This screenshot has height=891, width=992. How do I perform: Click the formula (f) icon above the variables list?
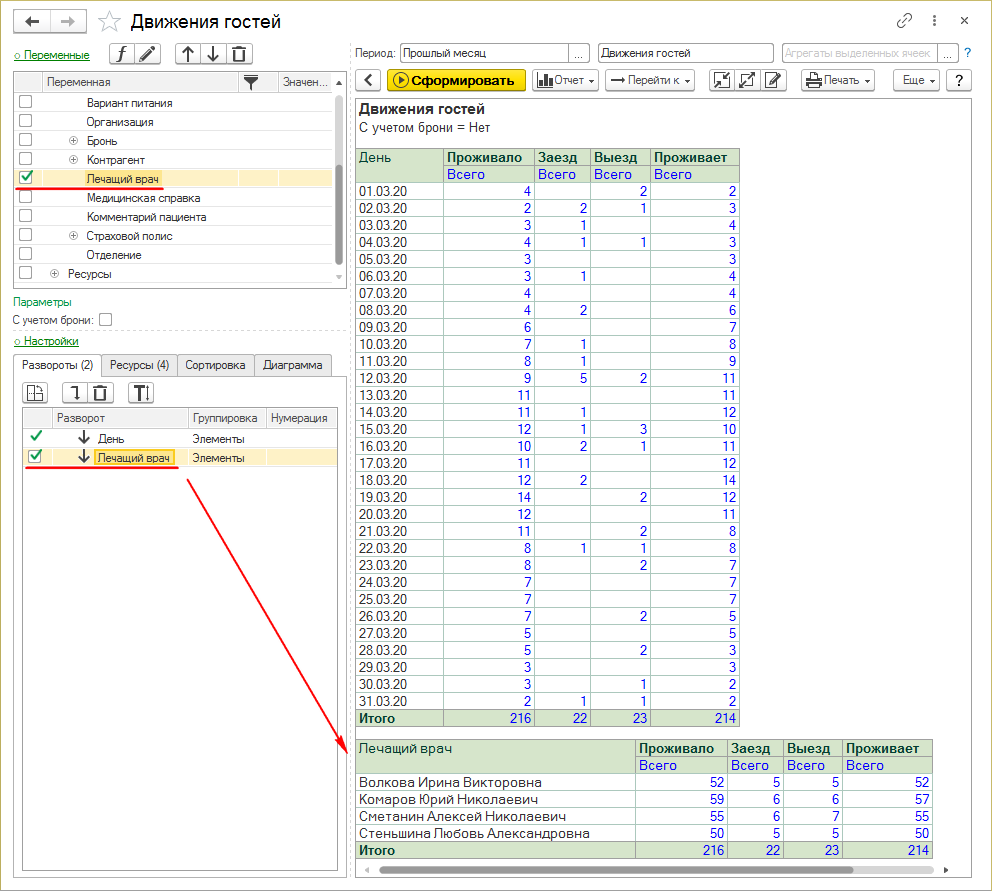pos(122,54)
